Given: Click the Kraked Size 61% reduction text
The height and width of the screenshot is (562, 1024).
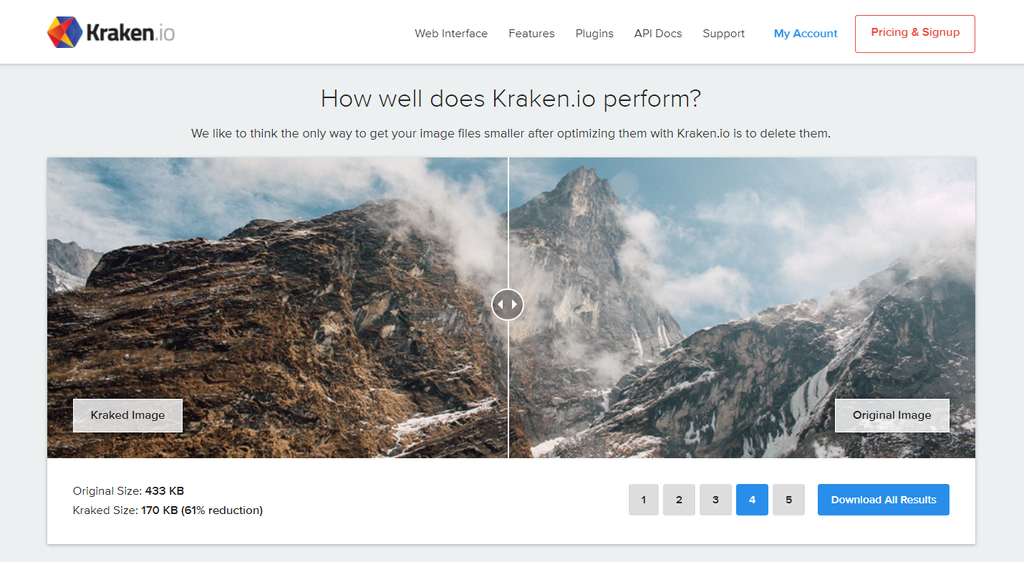Looking at the screenshot, I should click(x=167, y=510).
